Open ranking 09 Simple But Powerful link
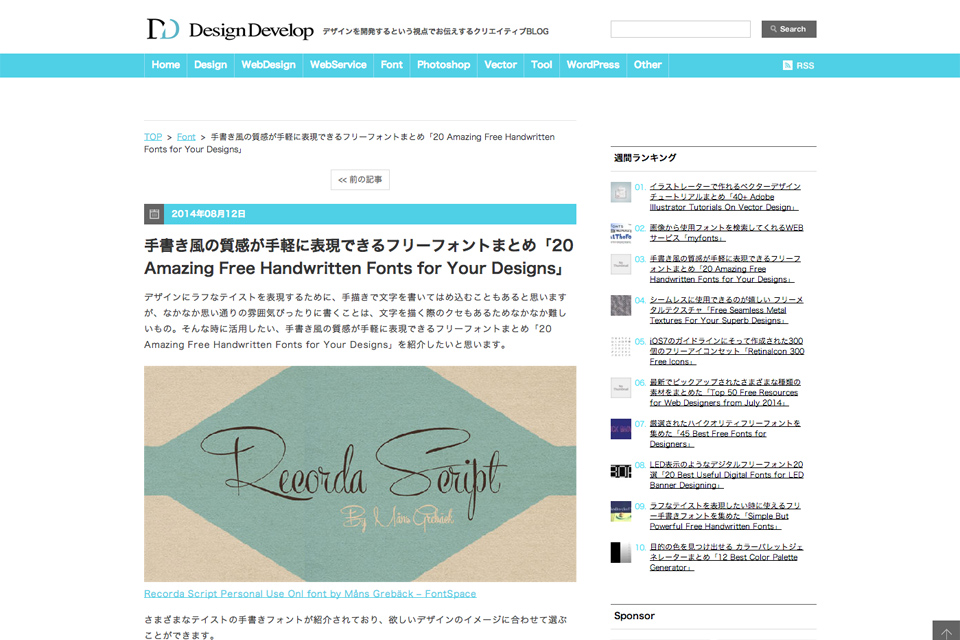The image size is (960, 640). point(725,516)
